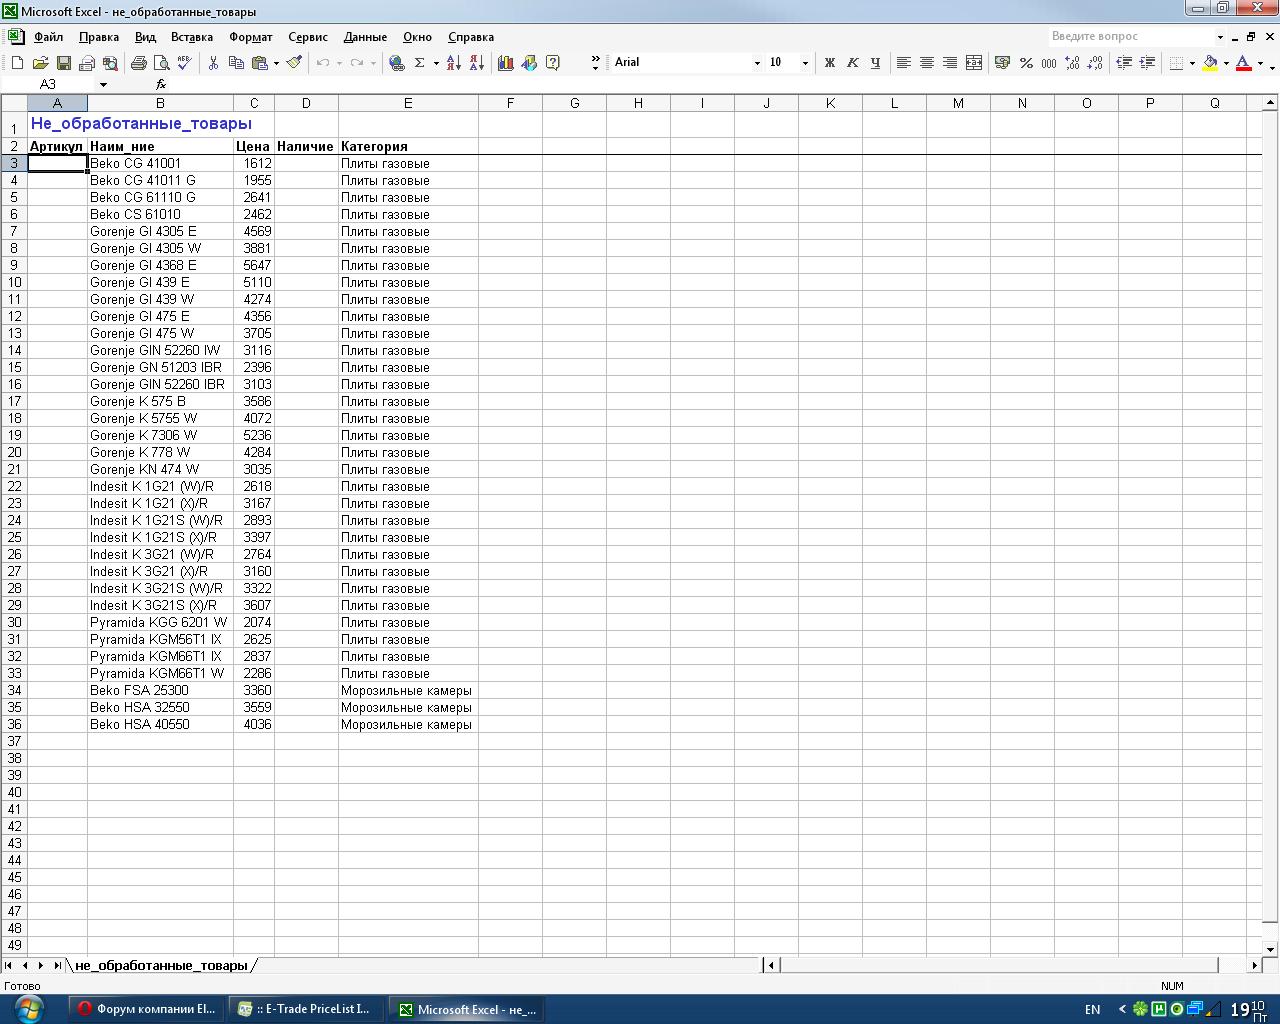Image resolution: width=1280 pixels, height=1024 pixels.
Task: Open the Правка menu
Action: [99, 37]
